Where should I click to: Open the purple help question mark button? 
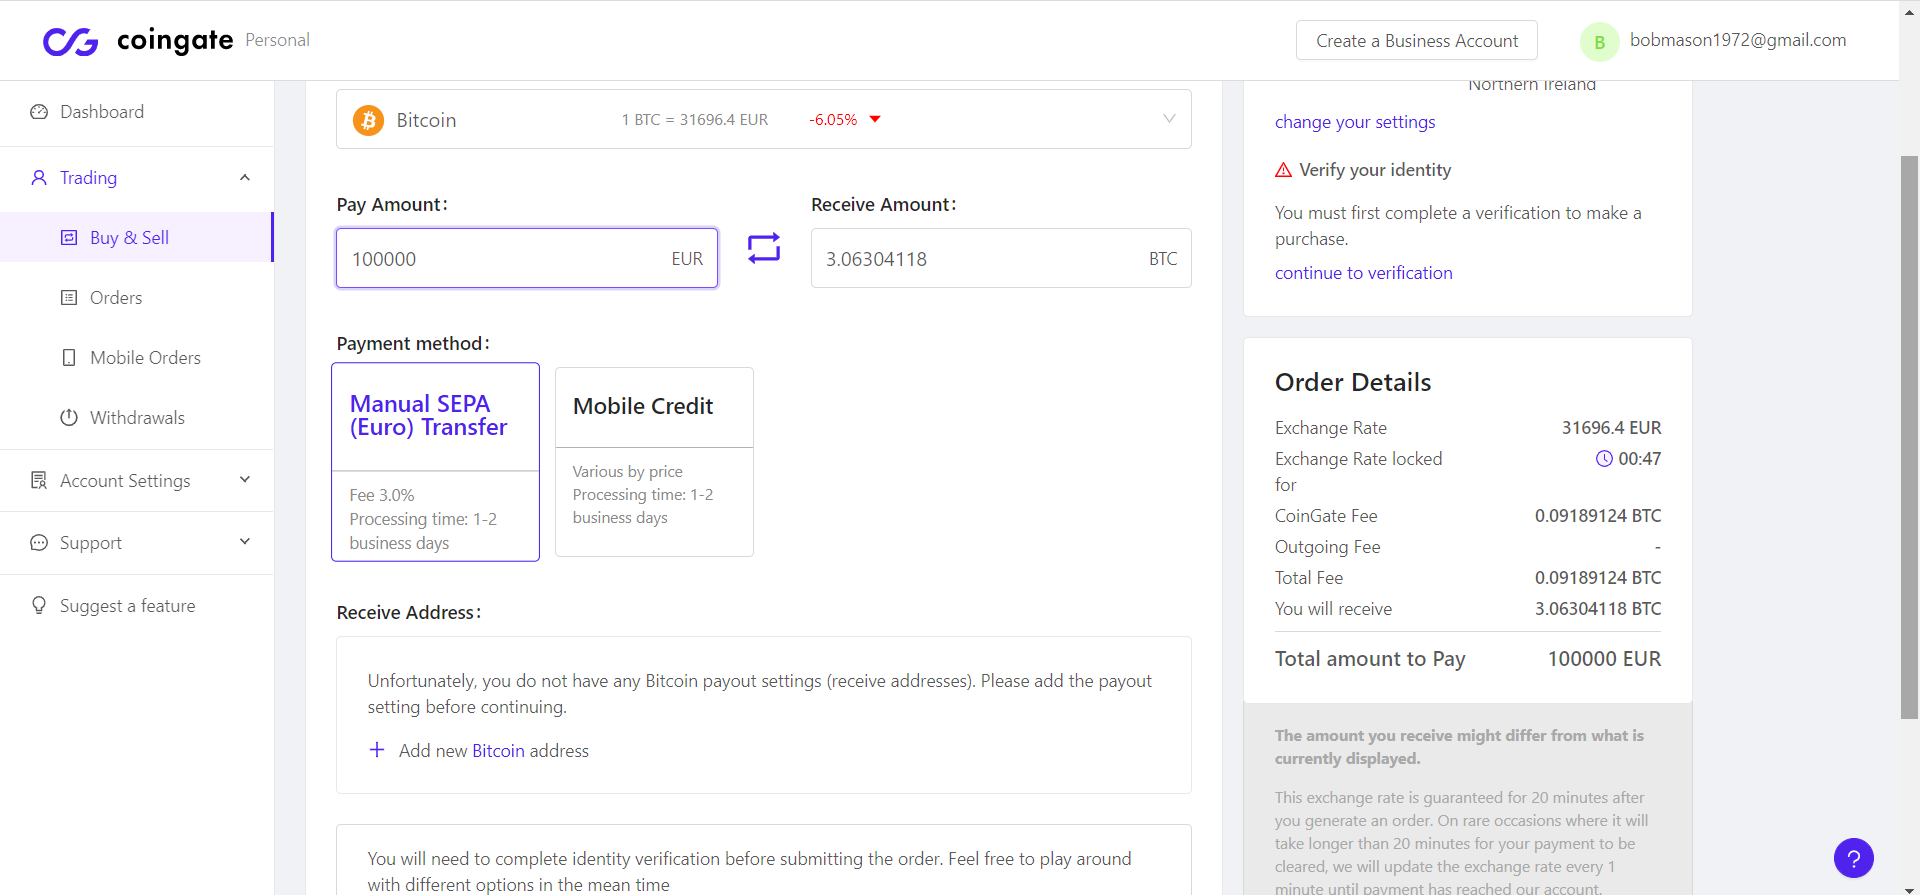point(1853,858)
